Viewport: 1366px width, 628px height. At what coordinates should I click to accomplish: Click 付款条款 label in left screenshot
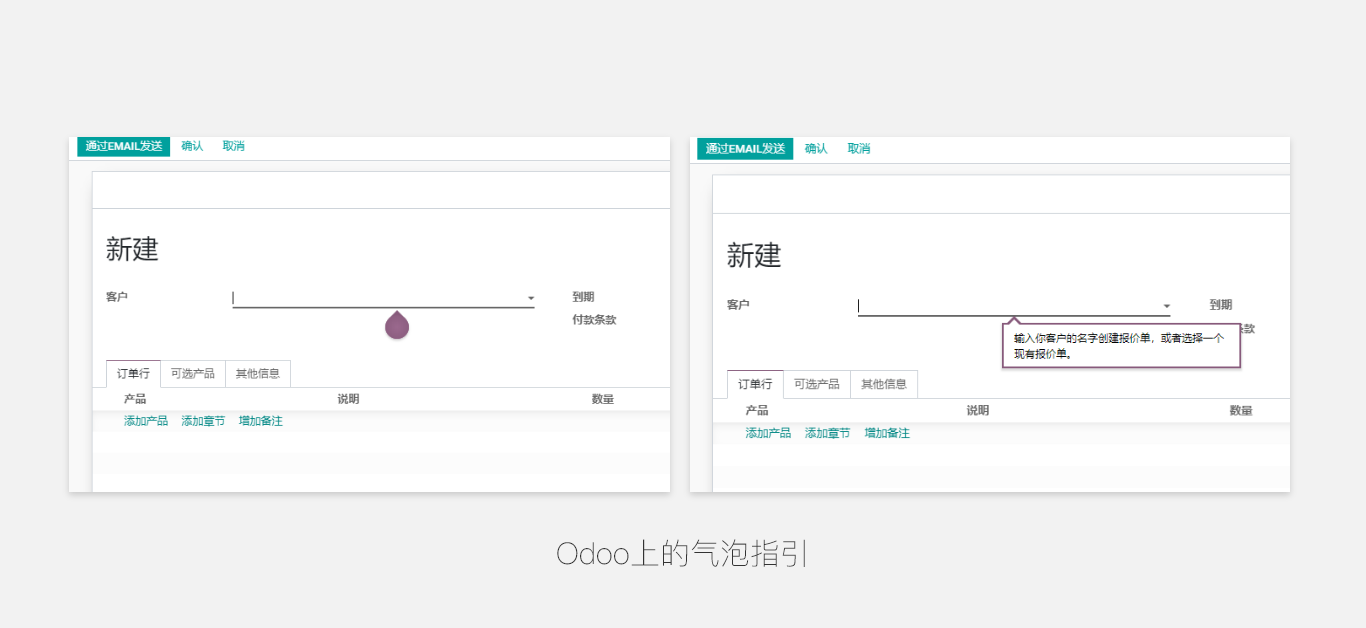pos(594,320)
